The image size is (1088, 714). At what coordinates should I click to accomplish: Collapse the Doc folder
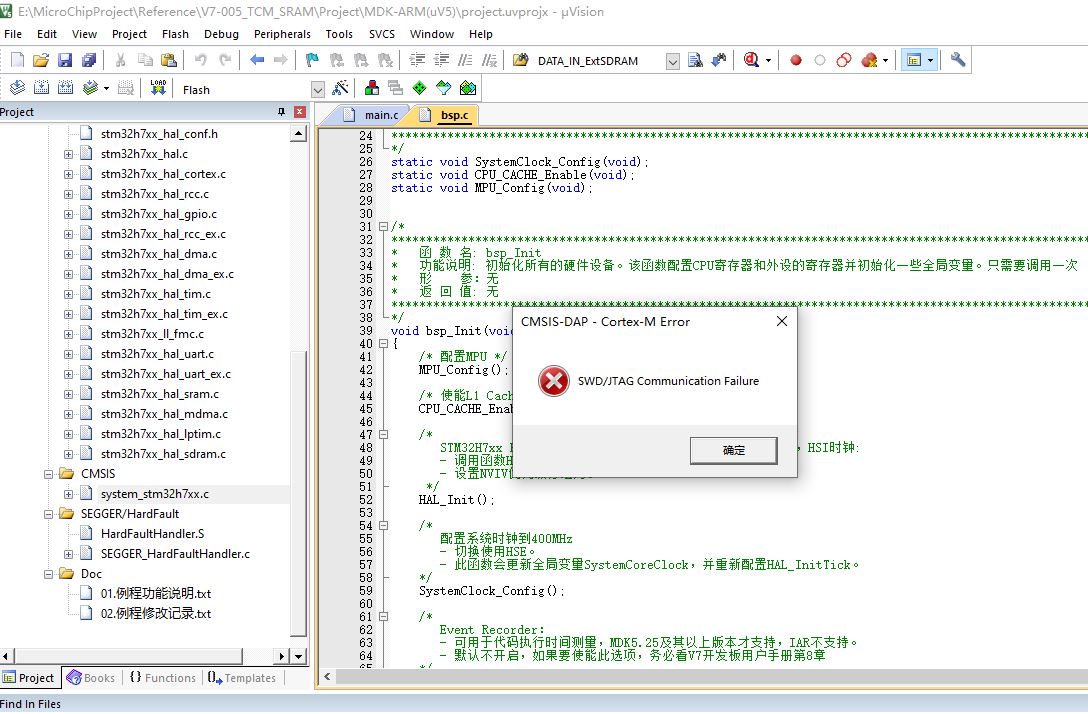pos(49,575)
